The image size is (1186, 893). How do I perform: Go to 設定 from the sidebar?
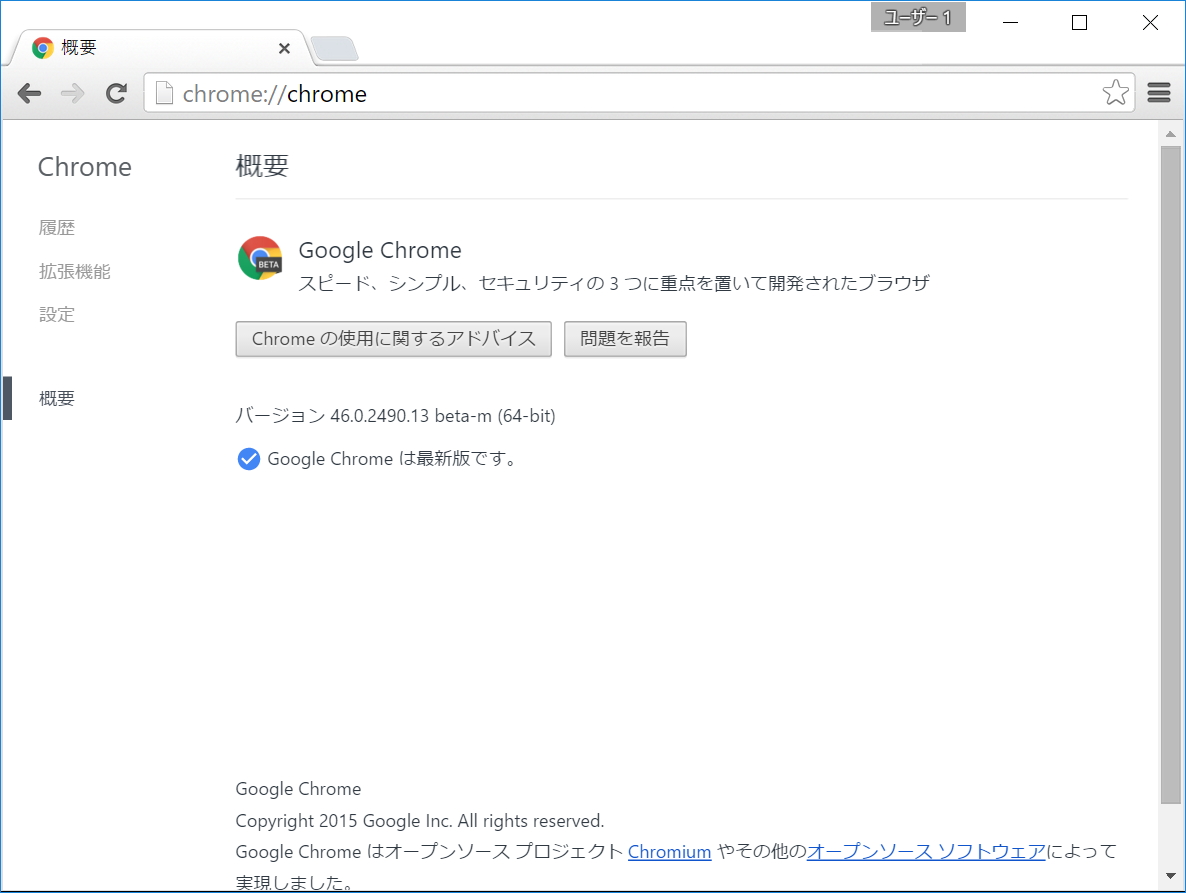coord(57,314)
